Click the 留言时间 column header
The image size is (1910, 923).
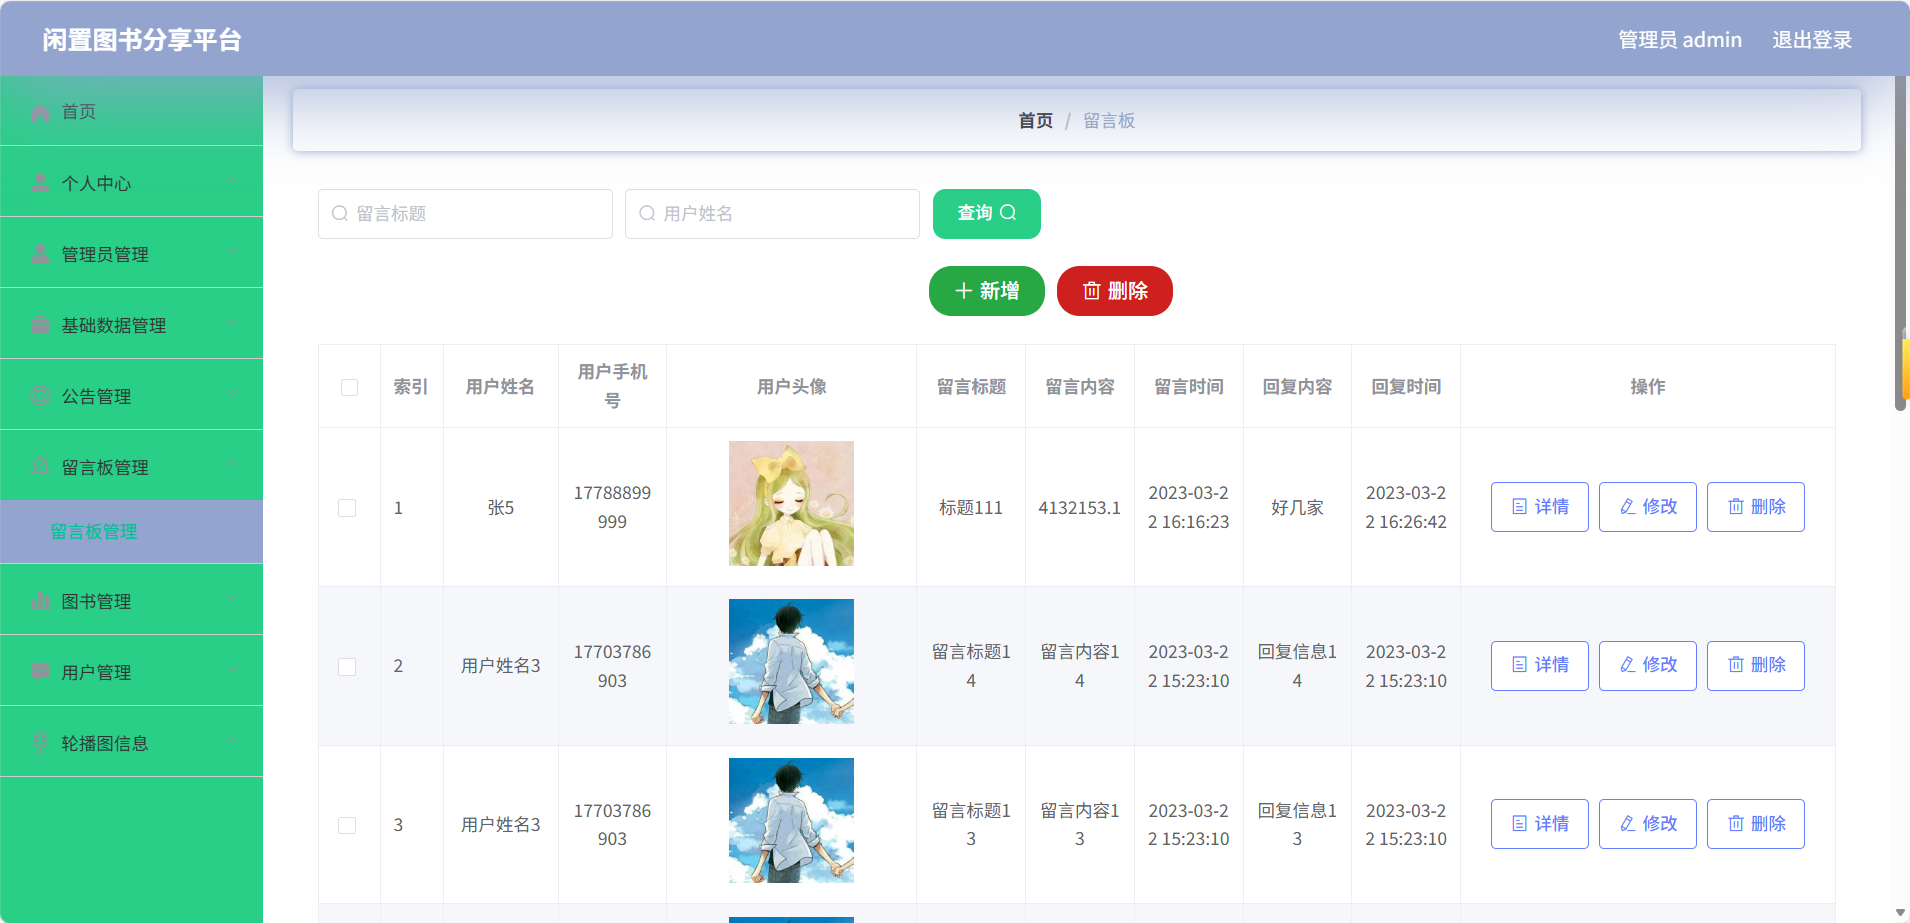coord(1189,387)
